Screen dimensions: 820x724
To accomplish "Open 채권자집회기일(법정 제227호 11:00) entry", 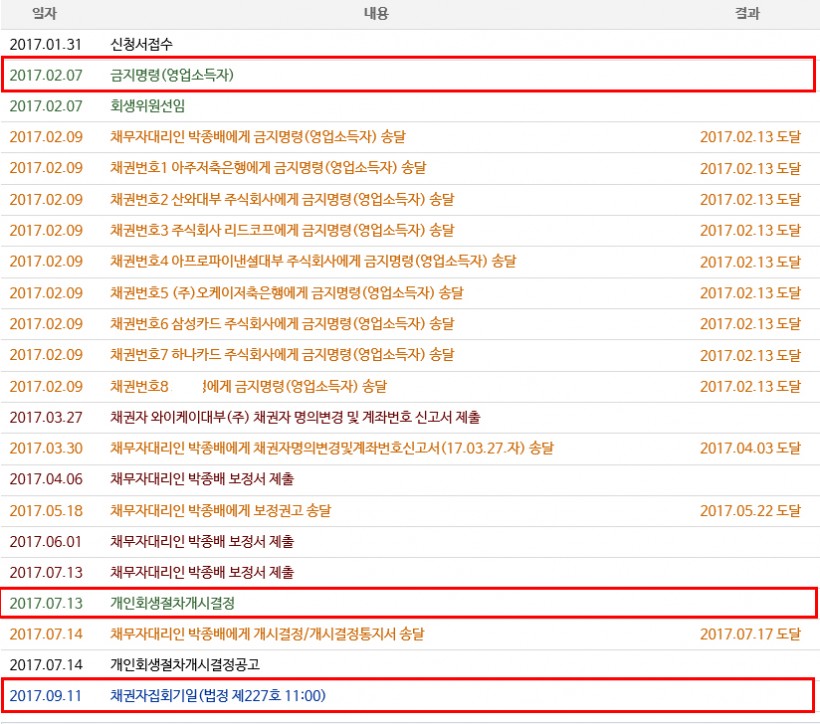I will [218, 696].
